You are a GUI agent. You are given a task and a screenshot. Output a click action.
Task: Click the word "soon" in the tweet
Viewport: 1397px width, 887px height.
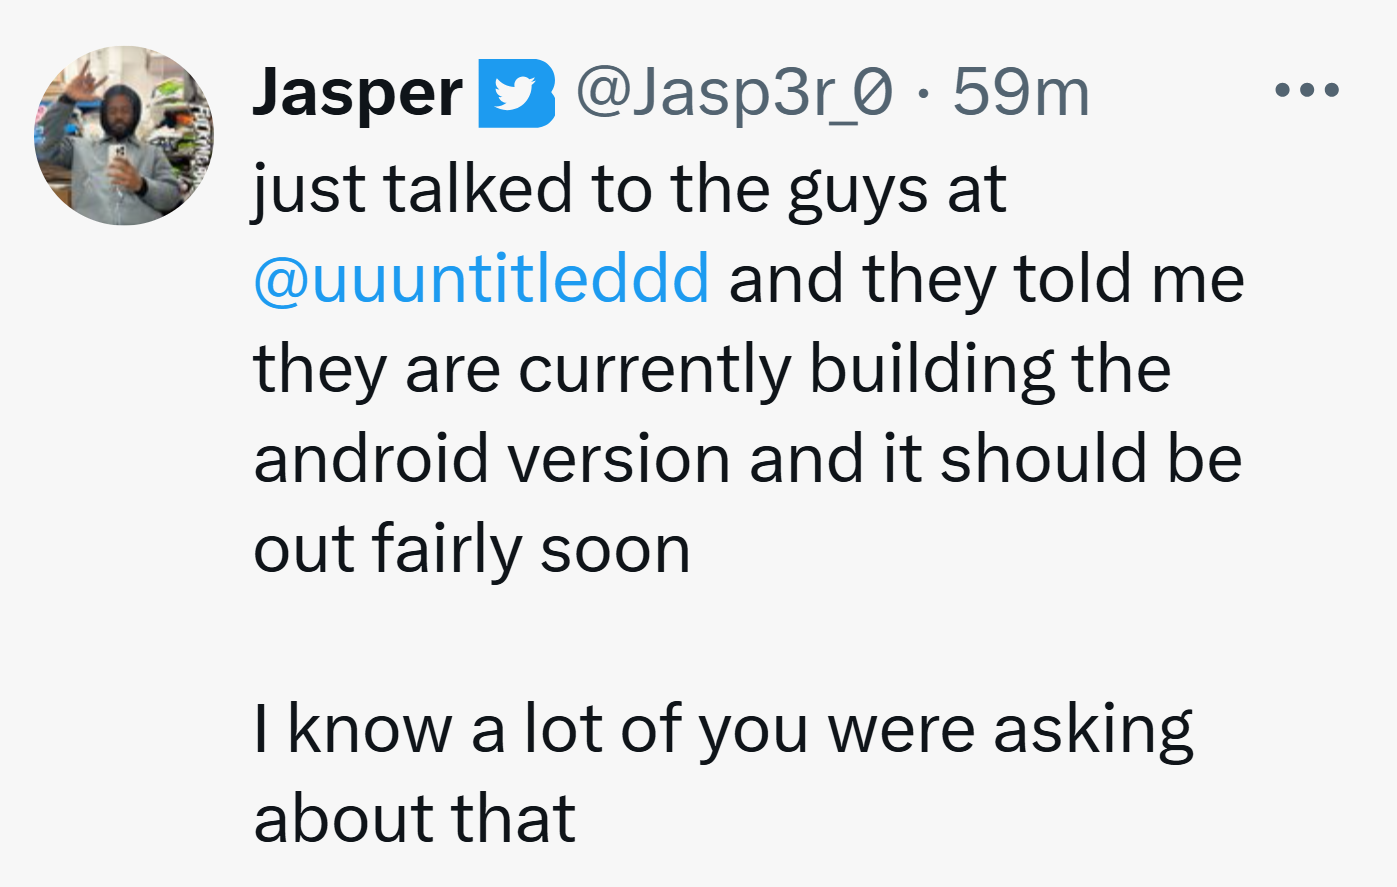[x=615, y=550]
